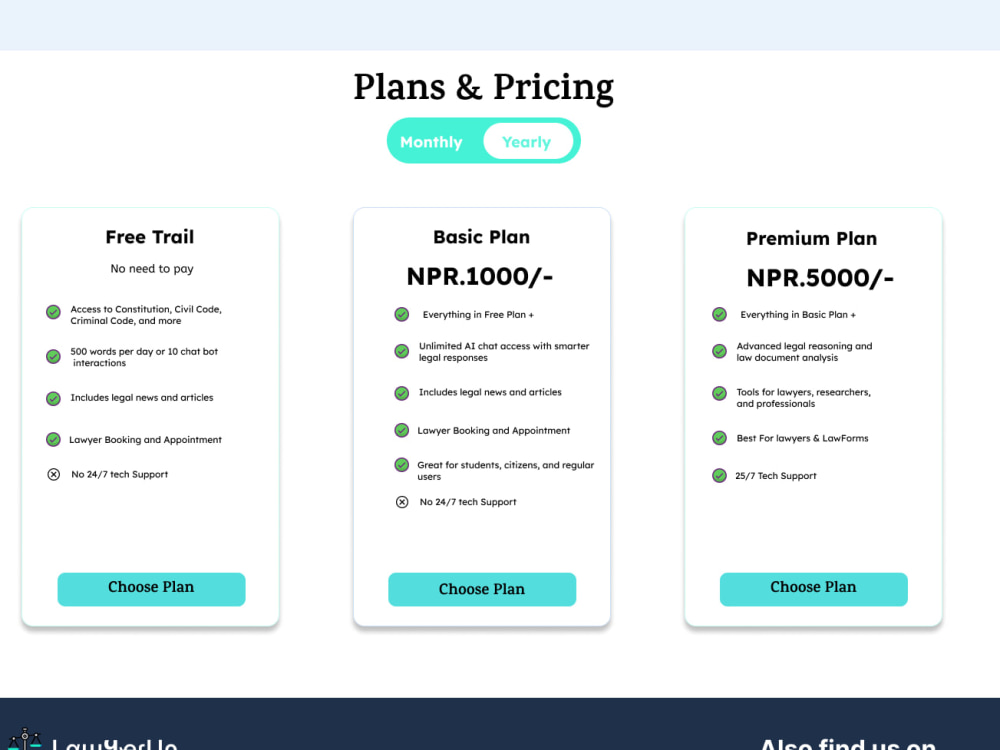Click checkmark beside Advanced legal reasoning

pos(719,351)
